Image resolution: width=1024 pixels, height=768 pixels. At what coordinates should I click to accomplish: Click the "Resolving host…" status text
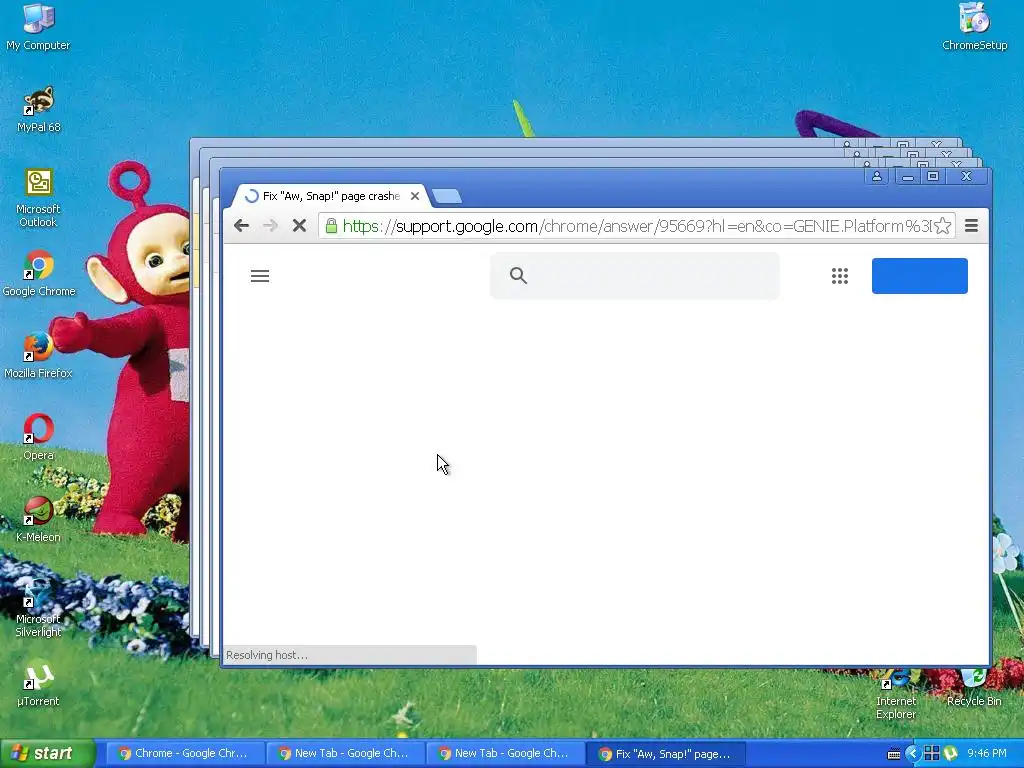[x=266, y=655]
